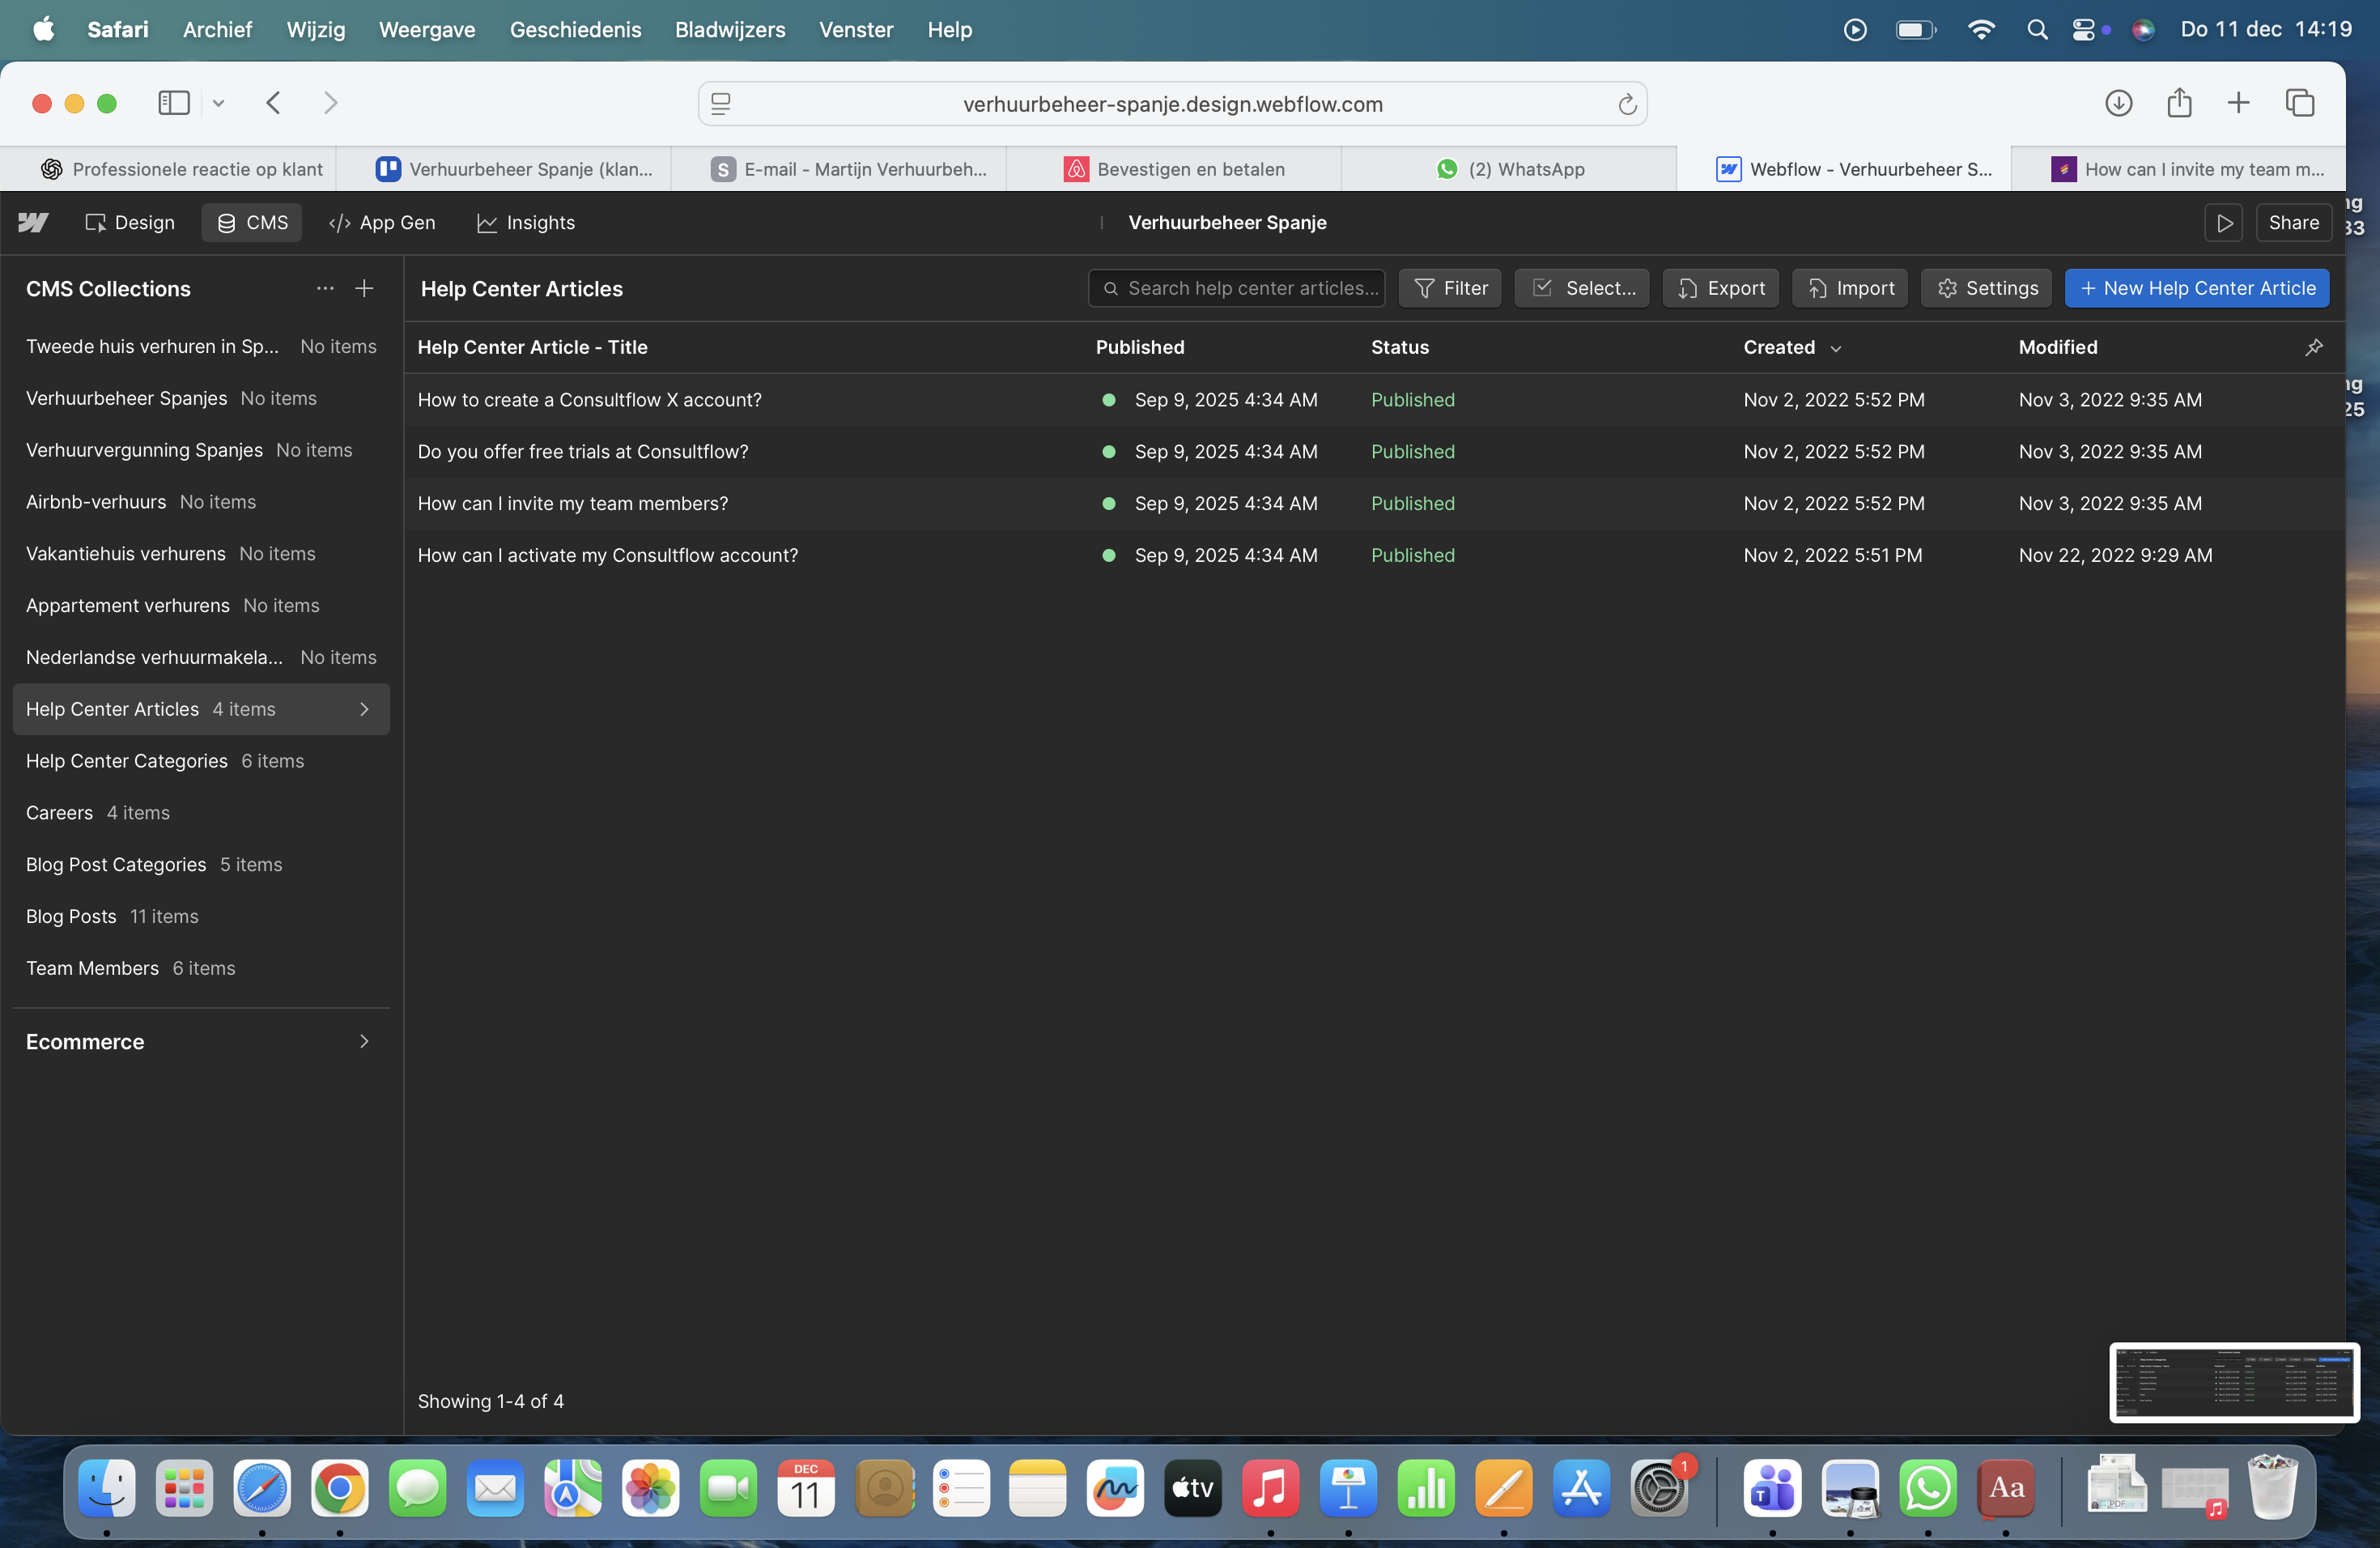Add a new CMS collection with plus icon
This screenshot has width=2380, height=1548.
(364, 289)
